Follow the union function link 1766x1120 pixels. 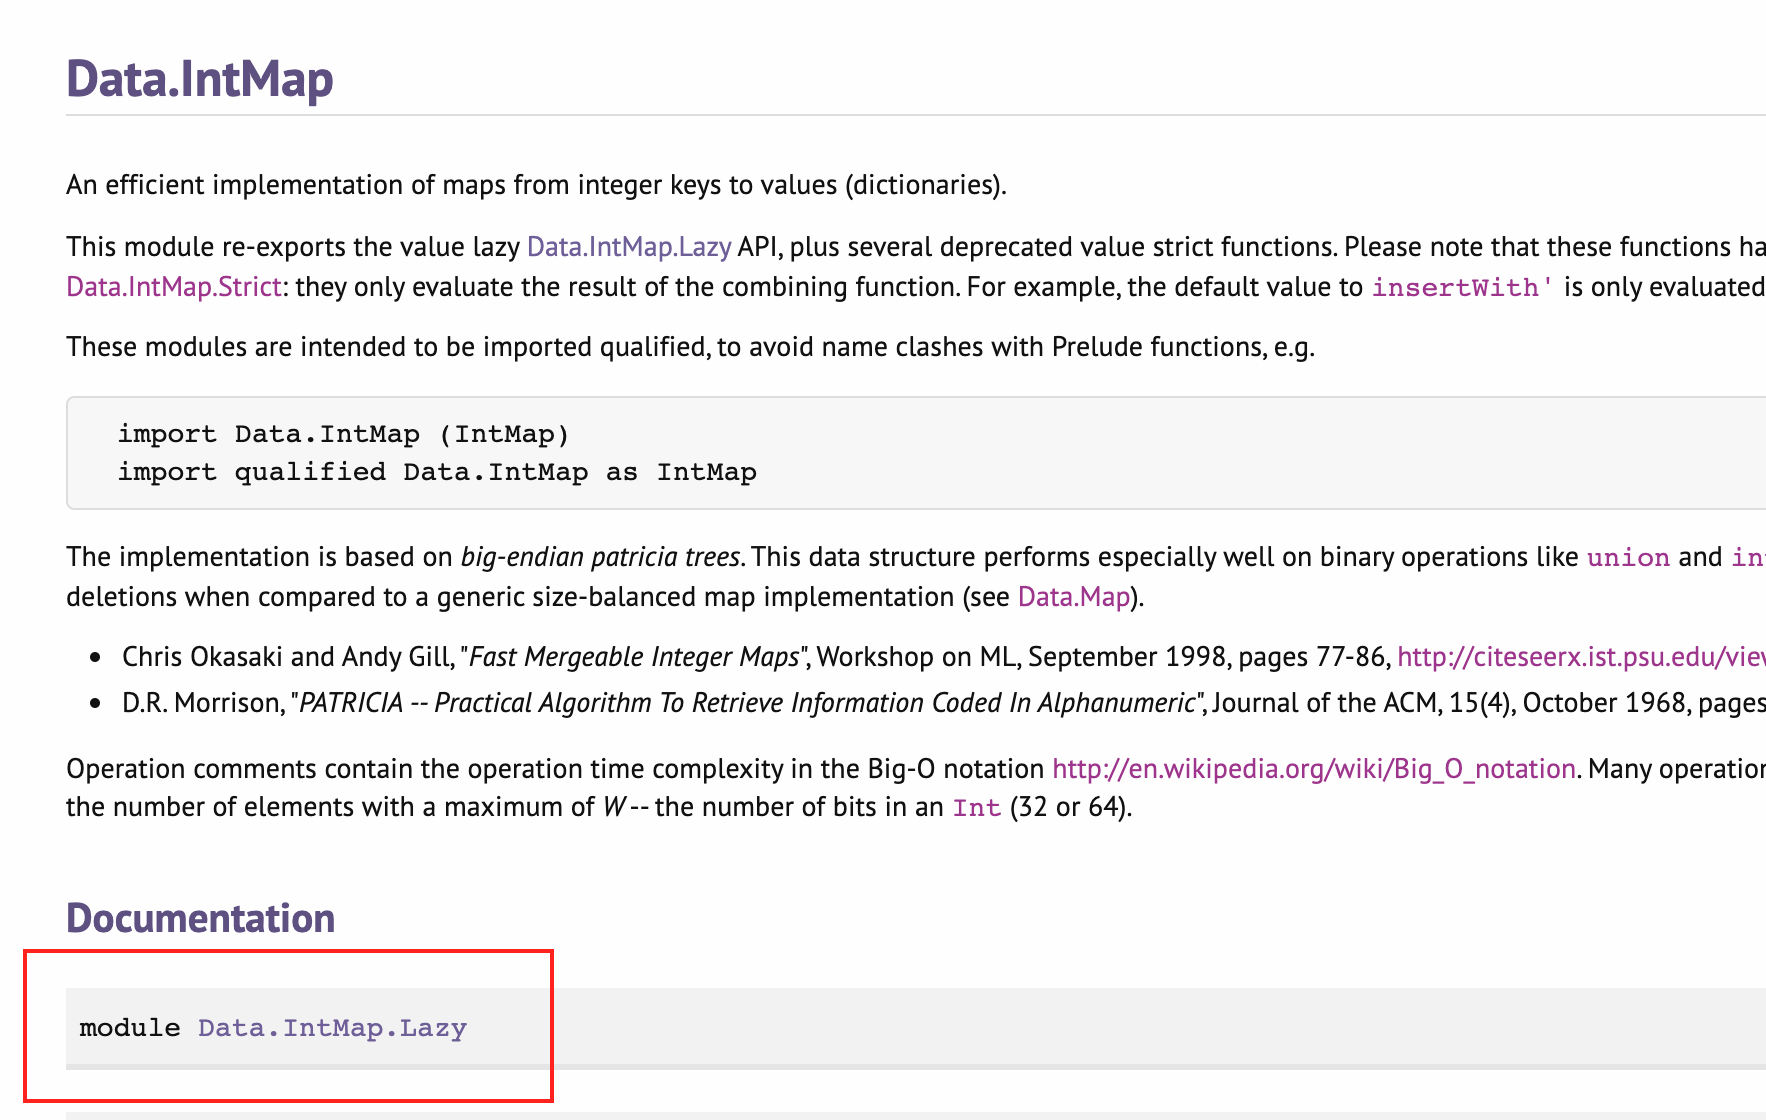pos(1628,558)
